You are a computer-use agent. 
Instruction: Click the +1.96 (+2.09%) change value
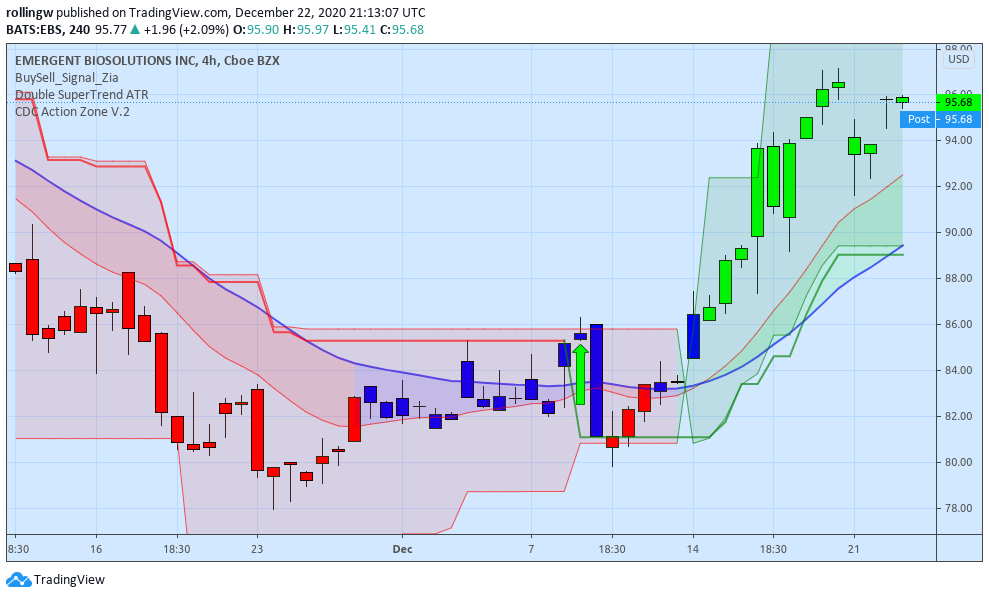pos(186,30)
